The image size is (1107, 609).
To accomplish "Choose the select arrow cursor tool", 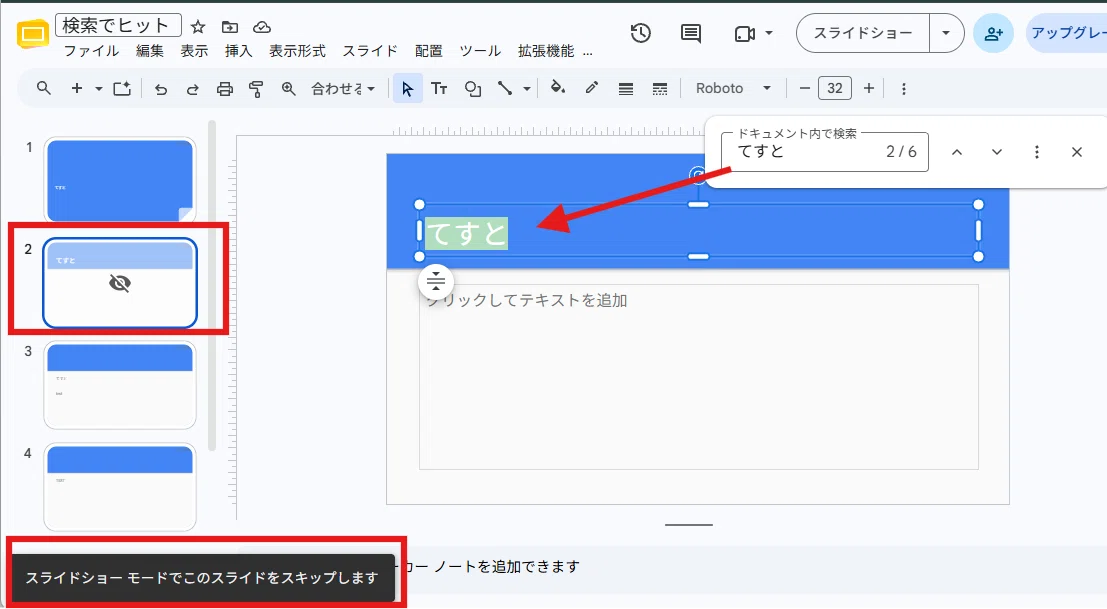I will pyautogui.click(x=407, y=88).
